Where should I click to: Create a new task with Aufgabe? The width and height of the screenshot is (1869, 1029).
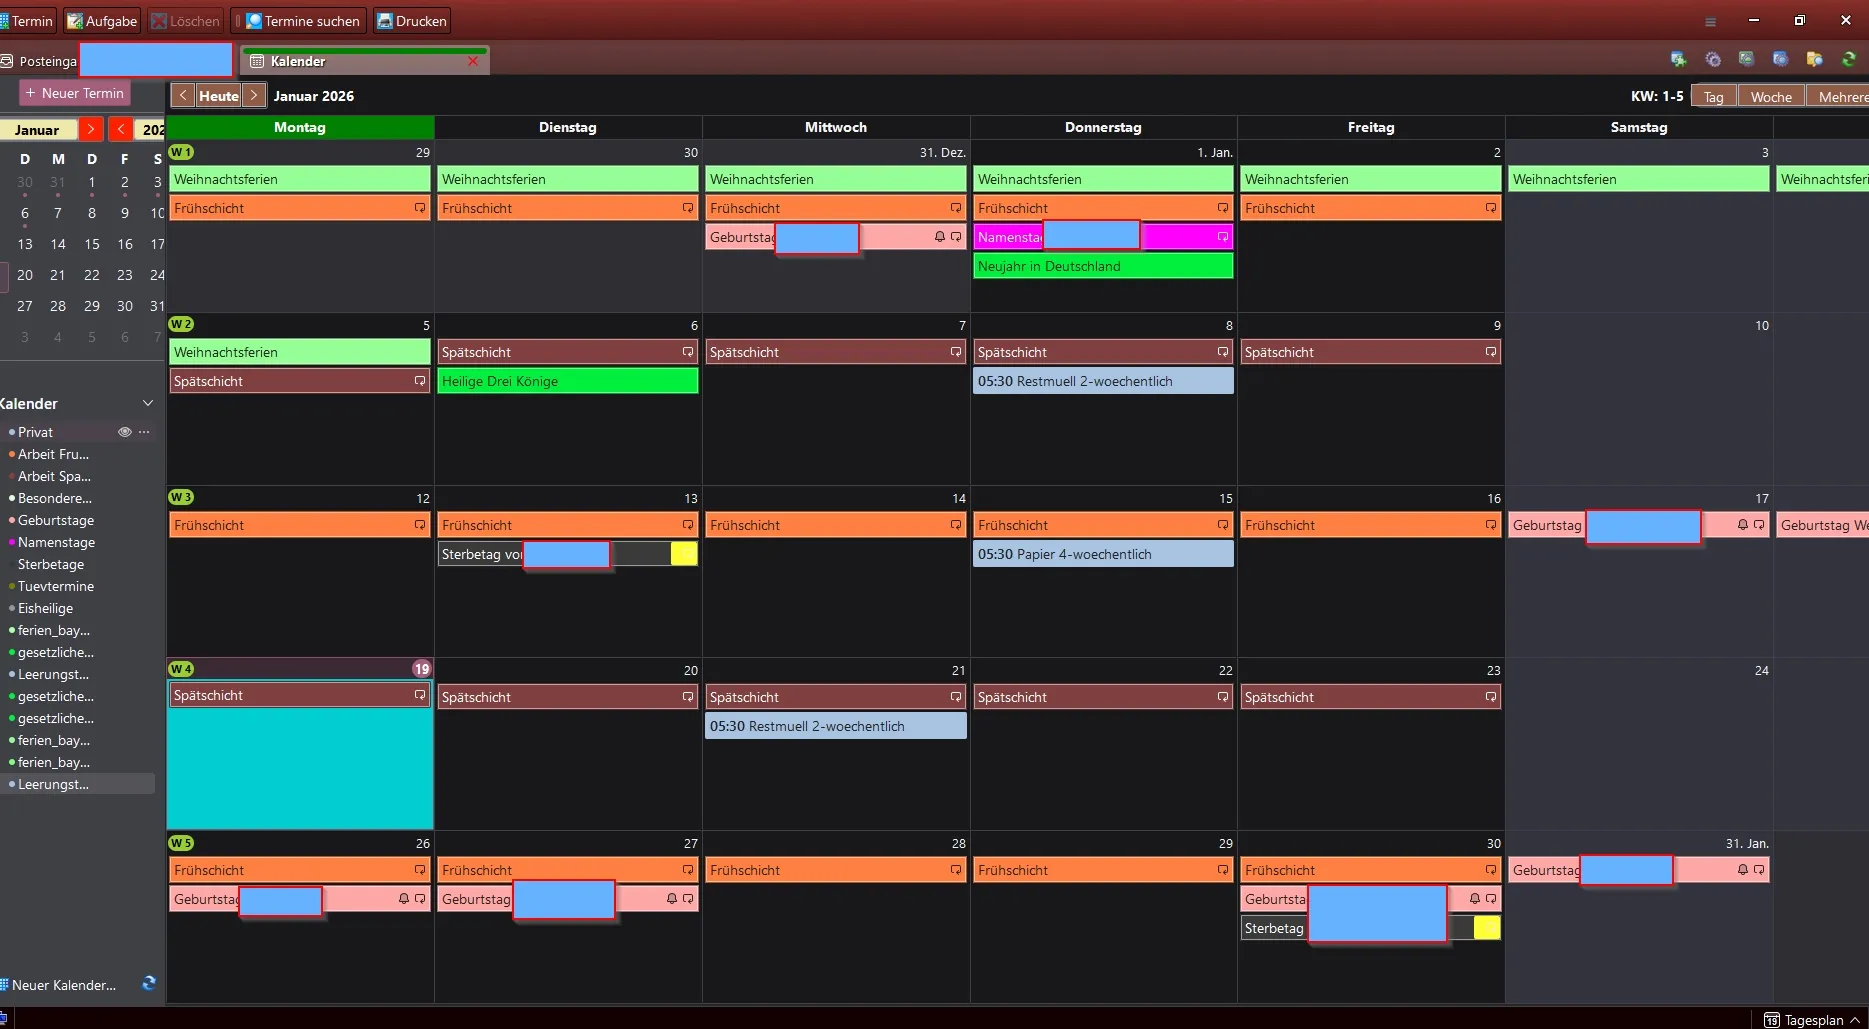coord(102,21)
